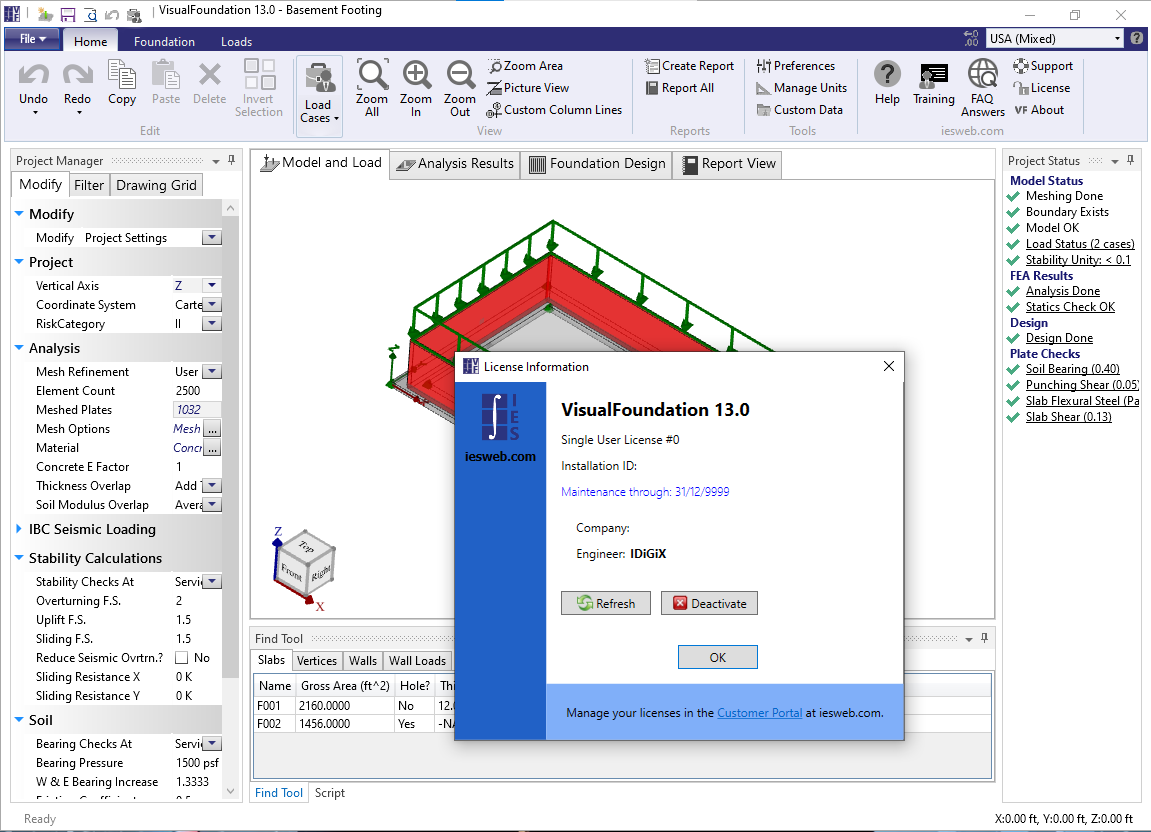Open the RiskCategory dropdown

(211, 324)
